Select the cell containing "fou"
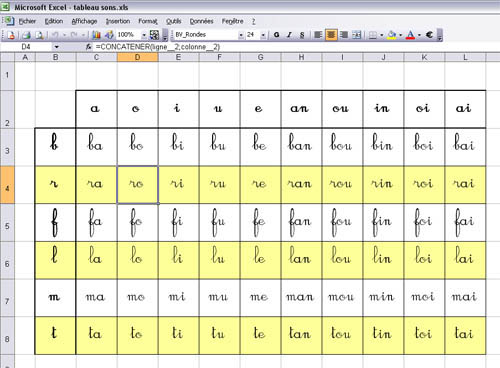The width and height of the screenshot is (500, 368). click(x=343, y=223)
